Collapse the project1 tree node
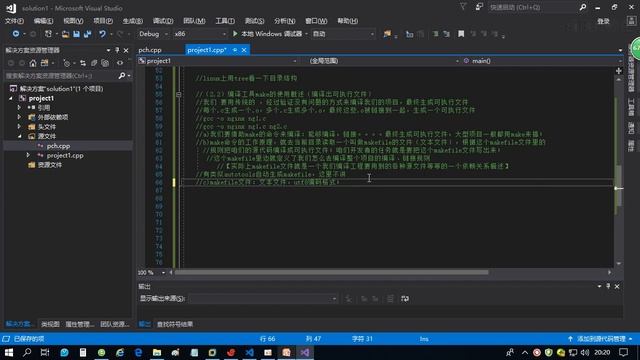This screenshot has height=360, width=640. click(11, 98)
